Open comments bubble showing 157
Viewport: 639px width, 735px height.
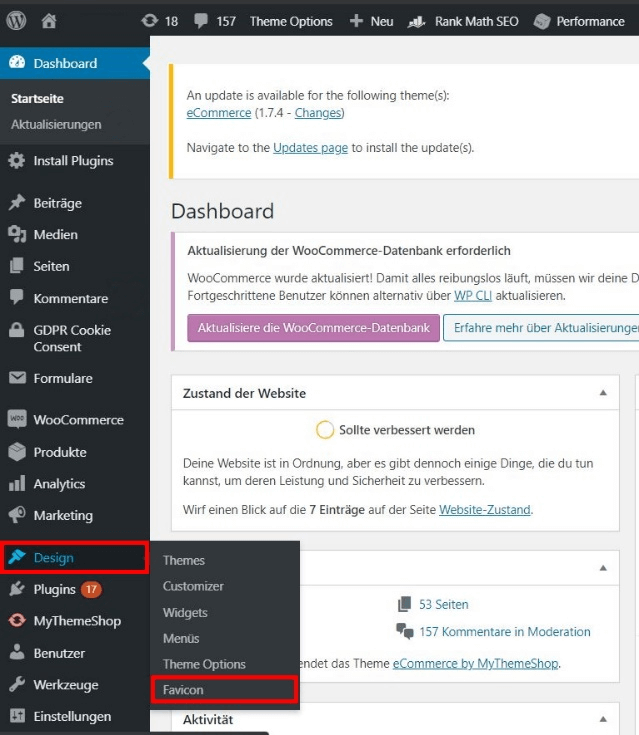coord(201,21)
